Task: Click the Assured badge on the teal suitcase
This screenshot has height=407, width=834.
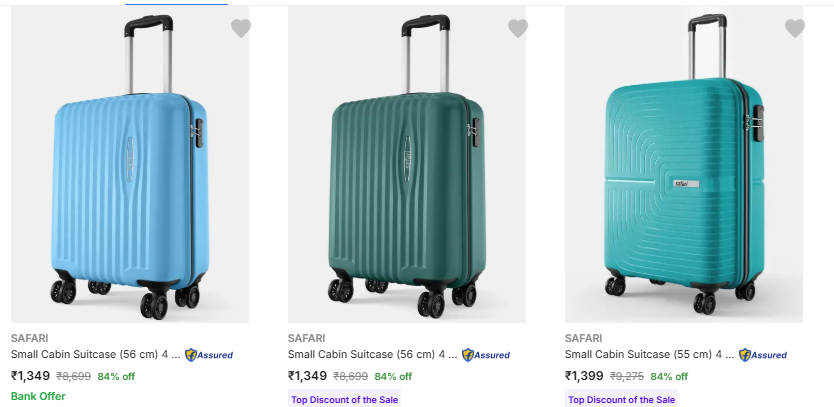Action: coord(763,354)
